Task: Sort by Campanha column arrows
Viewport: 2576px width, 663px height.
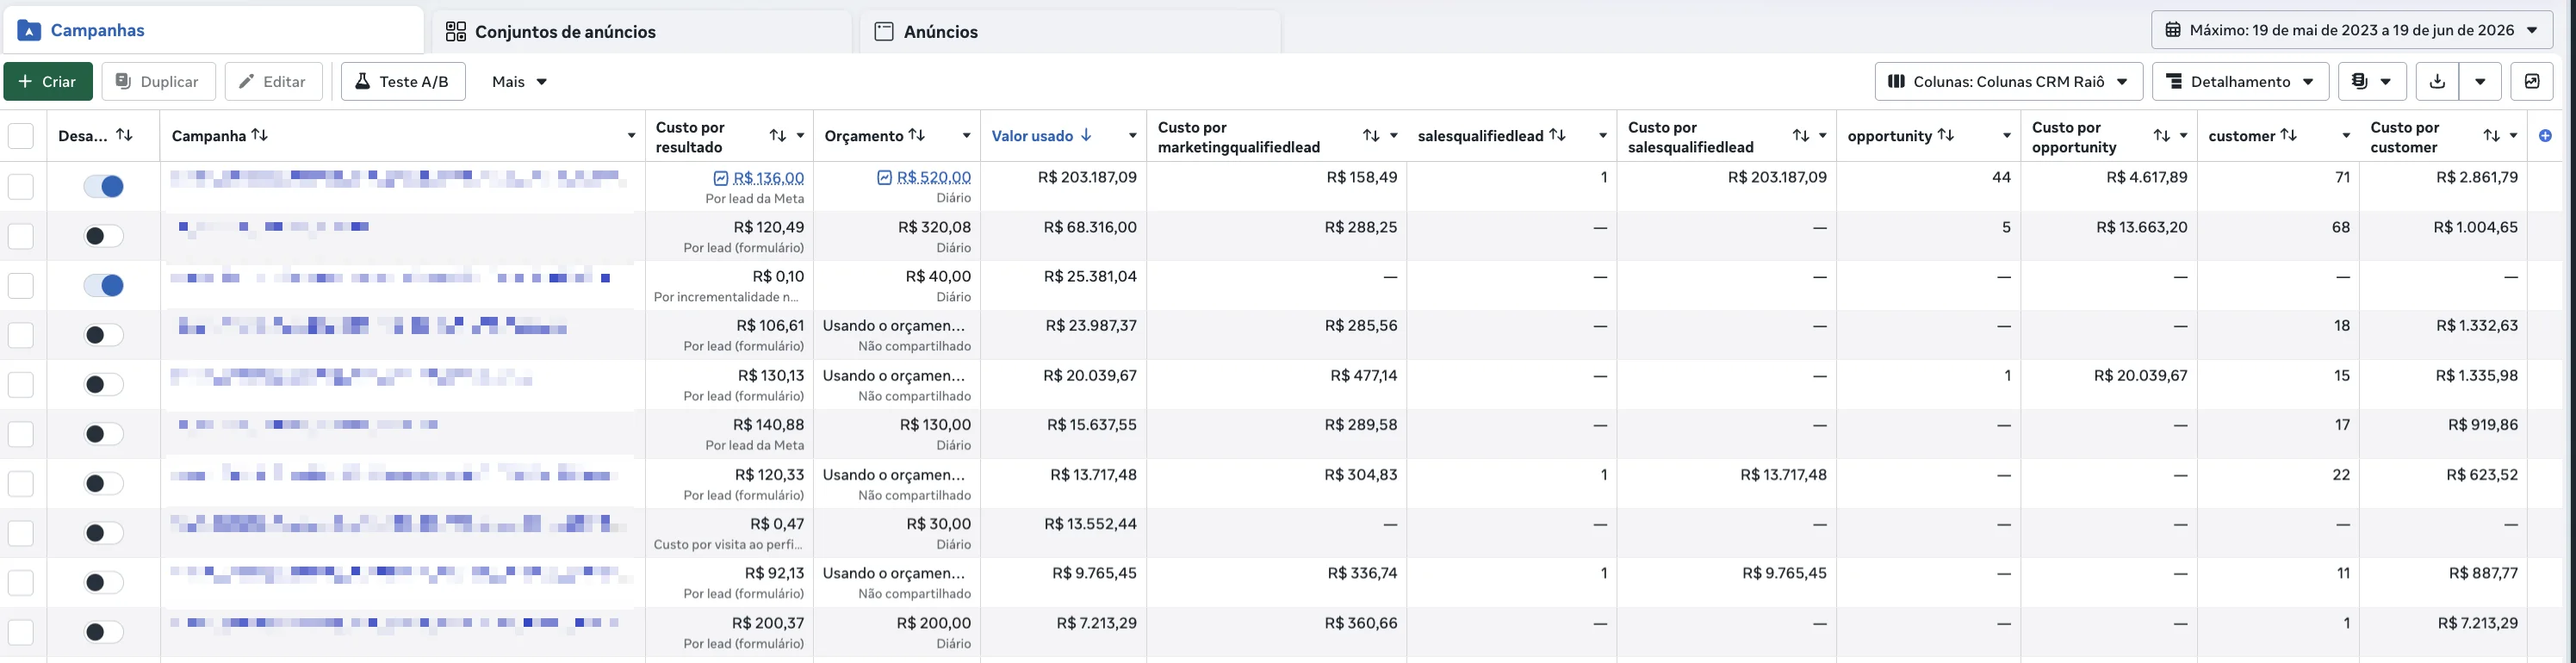Action: pyautogui.click(x=259, y=135)
